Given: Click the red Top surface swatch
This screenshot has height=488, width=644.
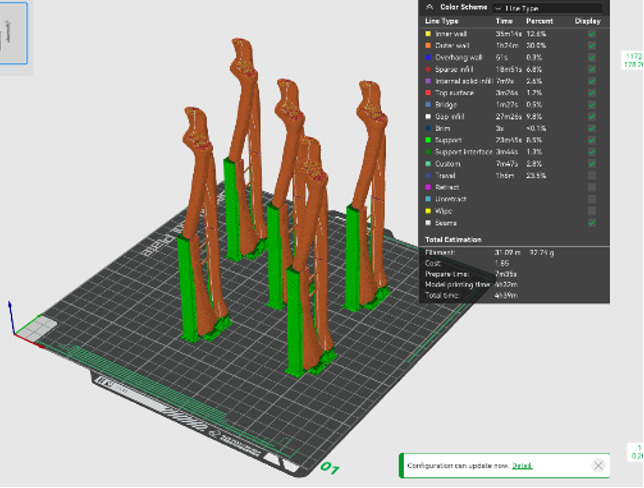Looking at the screenshot, I should click(x=428, y=93).
